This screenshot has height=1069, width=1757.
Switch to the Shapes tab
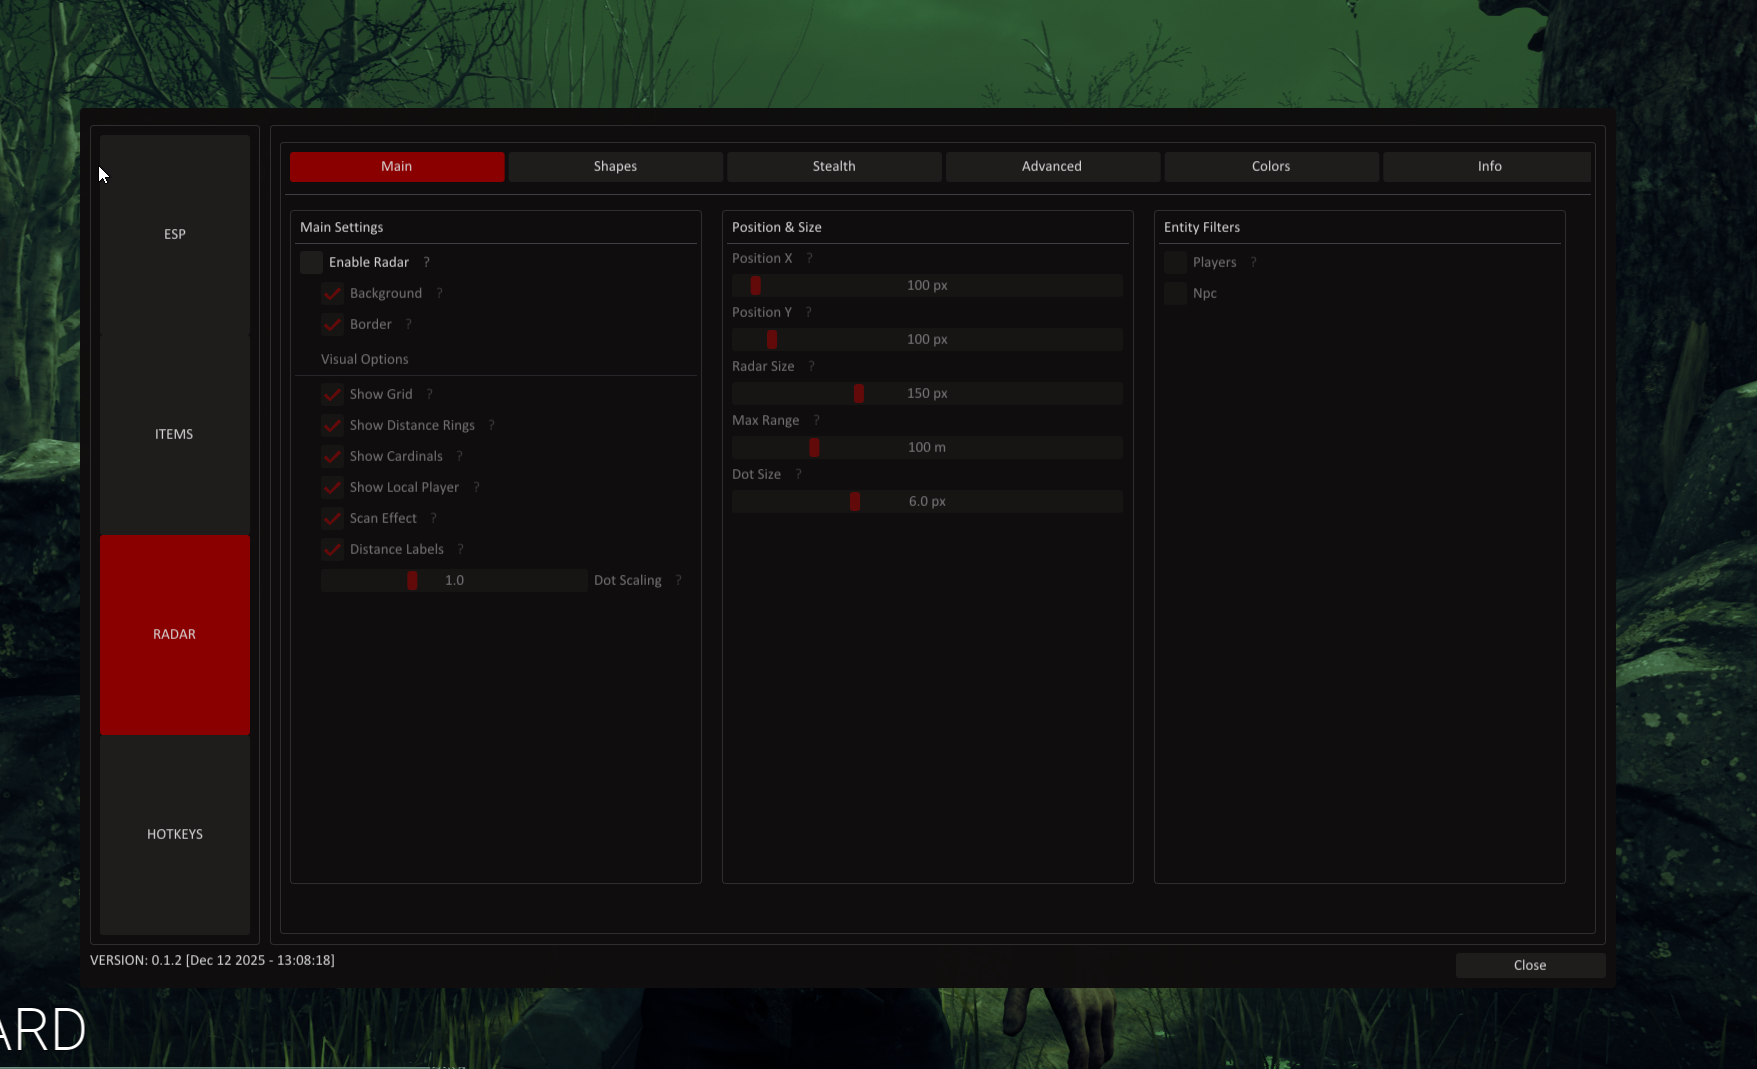tap(615, 166)
